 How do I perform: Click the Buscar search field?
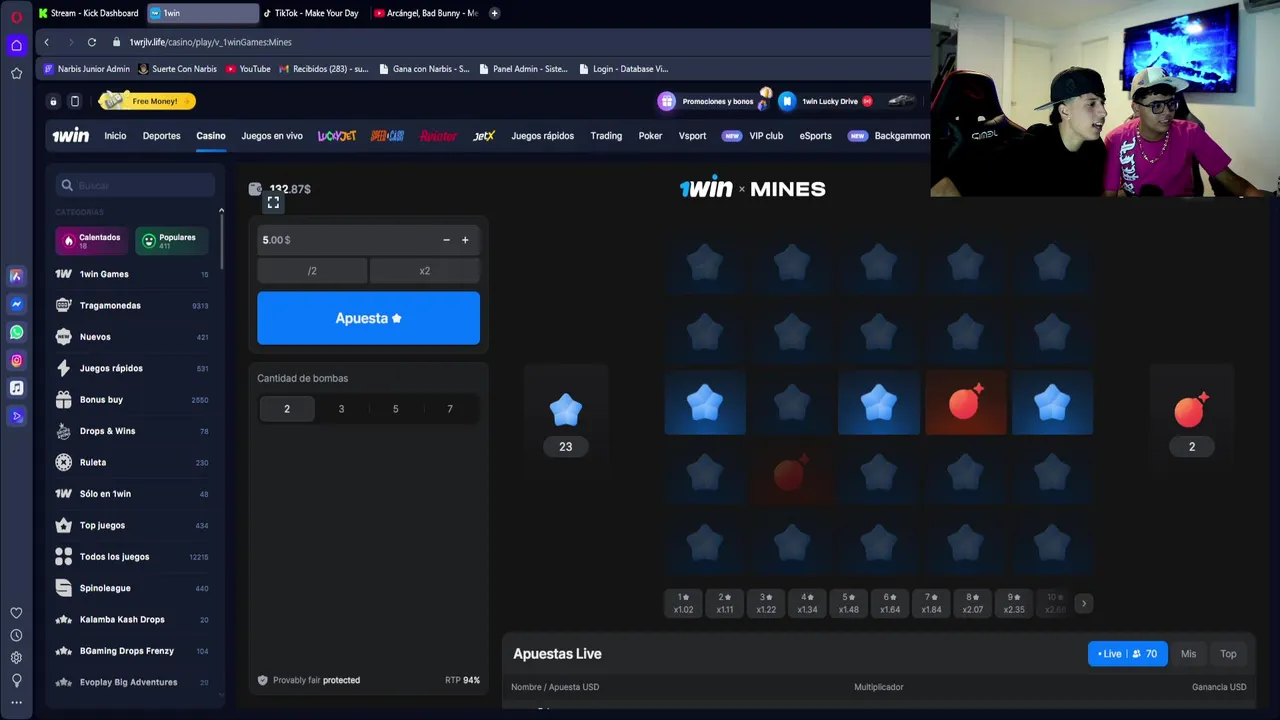136,185
